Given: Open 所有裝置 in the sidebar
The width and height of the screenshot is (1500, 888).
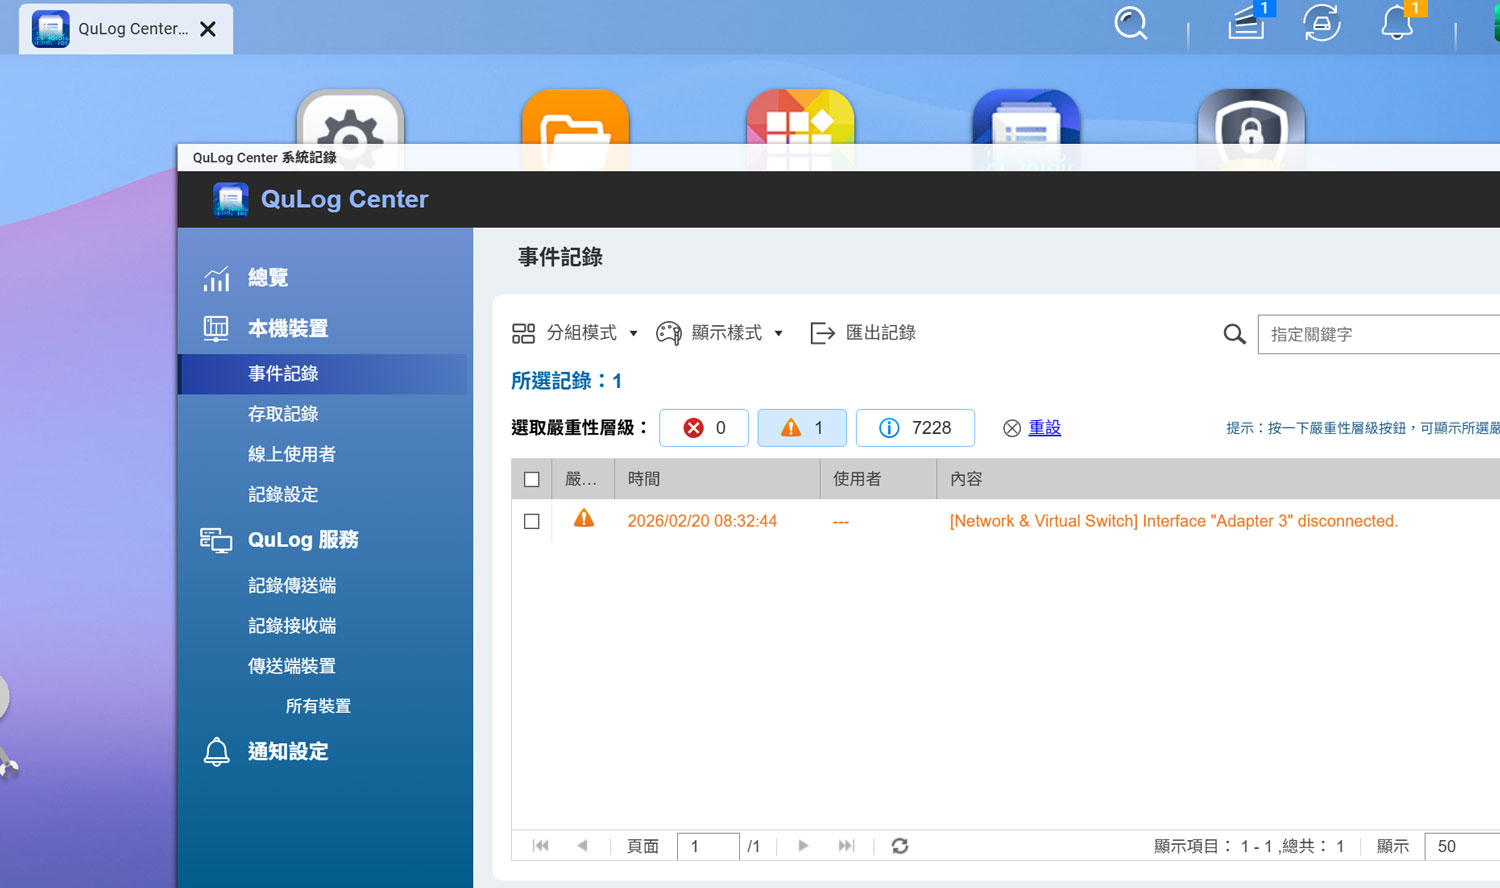Looking at the screenshot, I should click(318, 706).
